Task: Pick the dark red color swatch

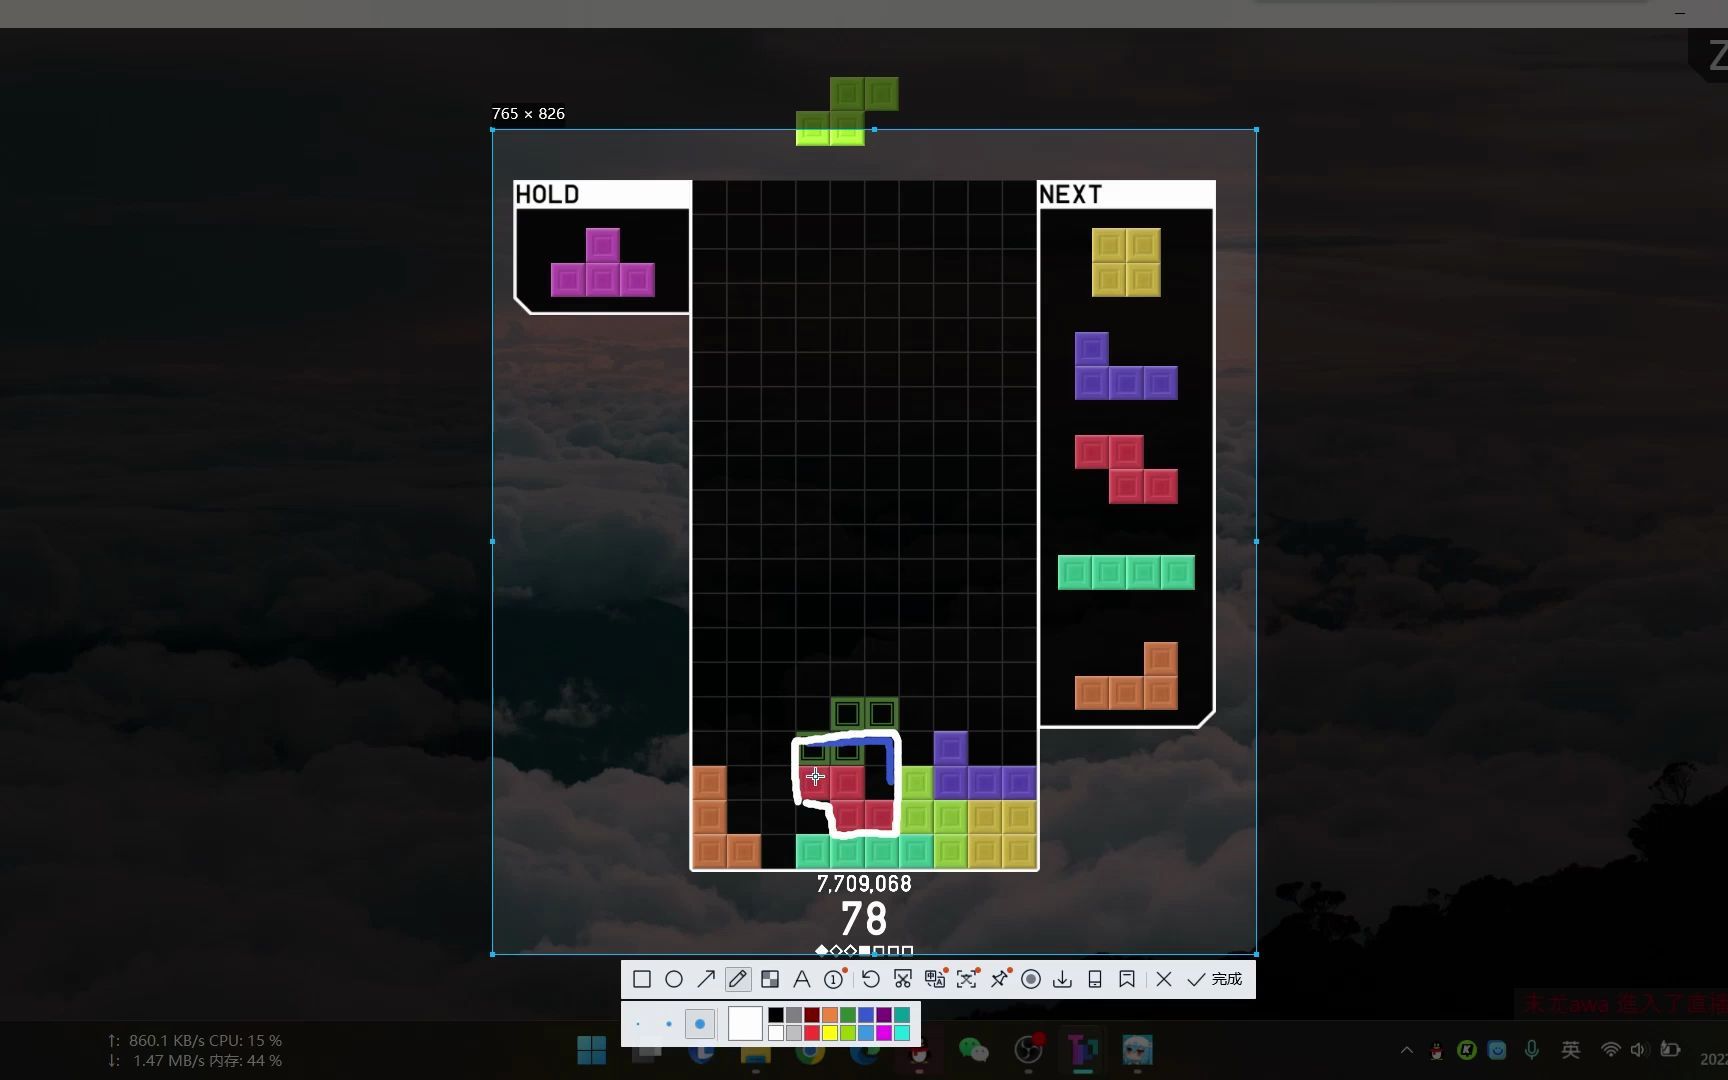Action: 812,1015
